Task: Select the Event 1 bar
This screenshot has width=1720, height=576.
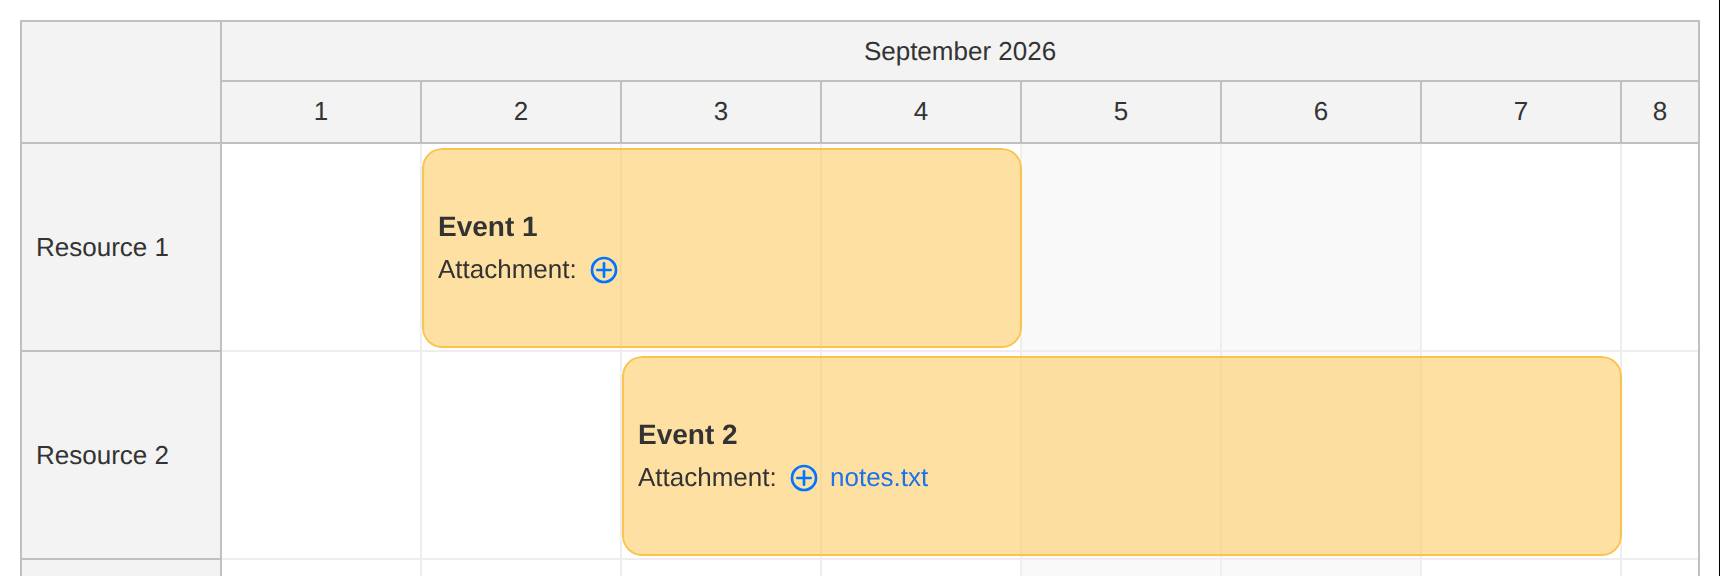Action: (722, 248)
